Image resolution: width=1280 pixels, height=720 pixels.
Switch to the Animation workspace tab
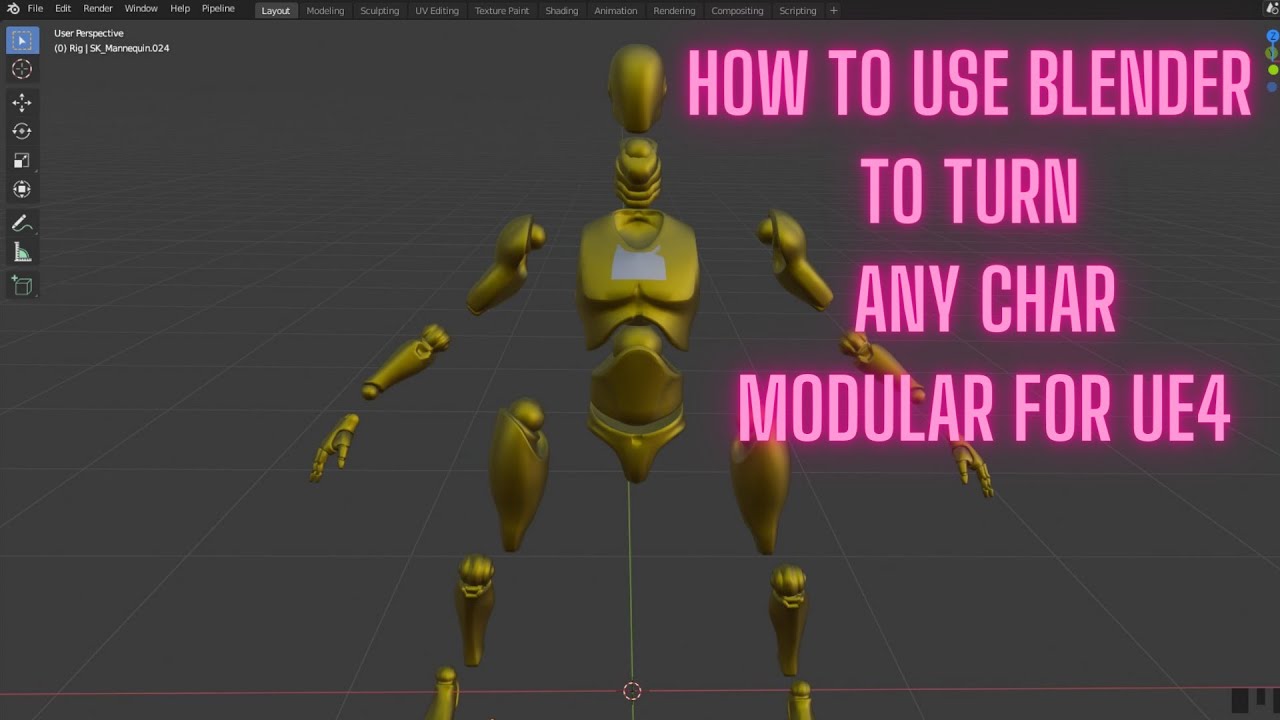(616, 11)
